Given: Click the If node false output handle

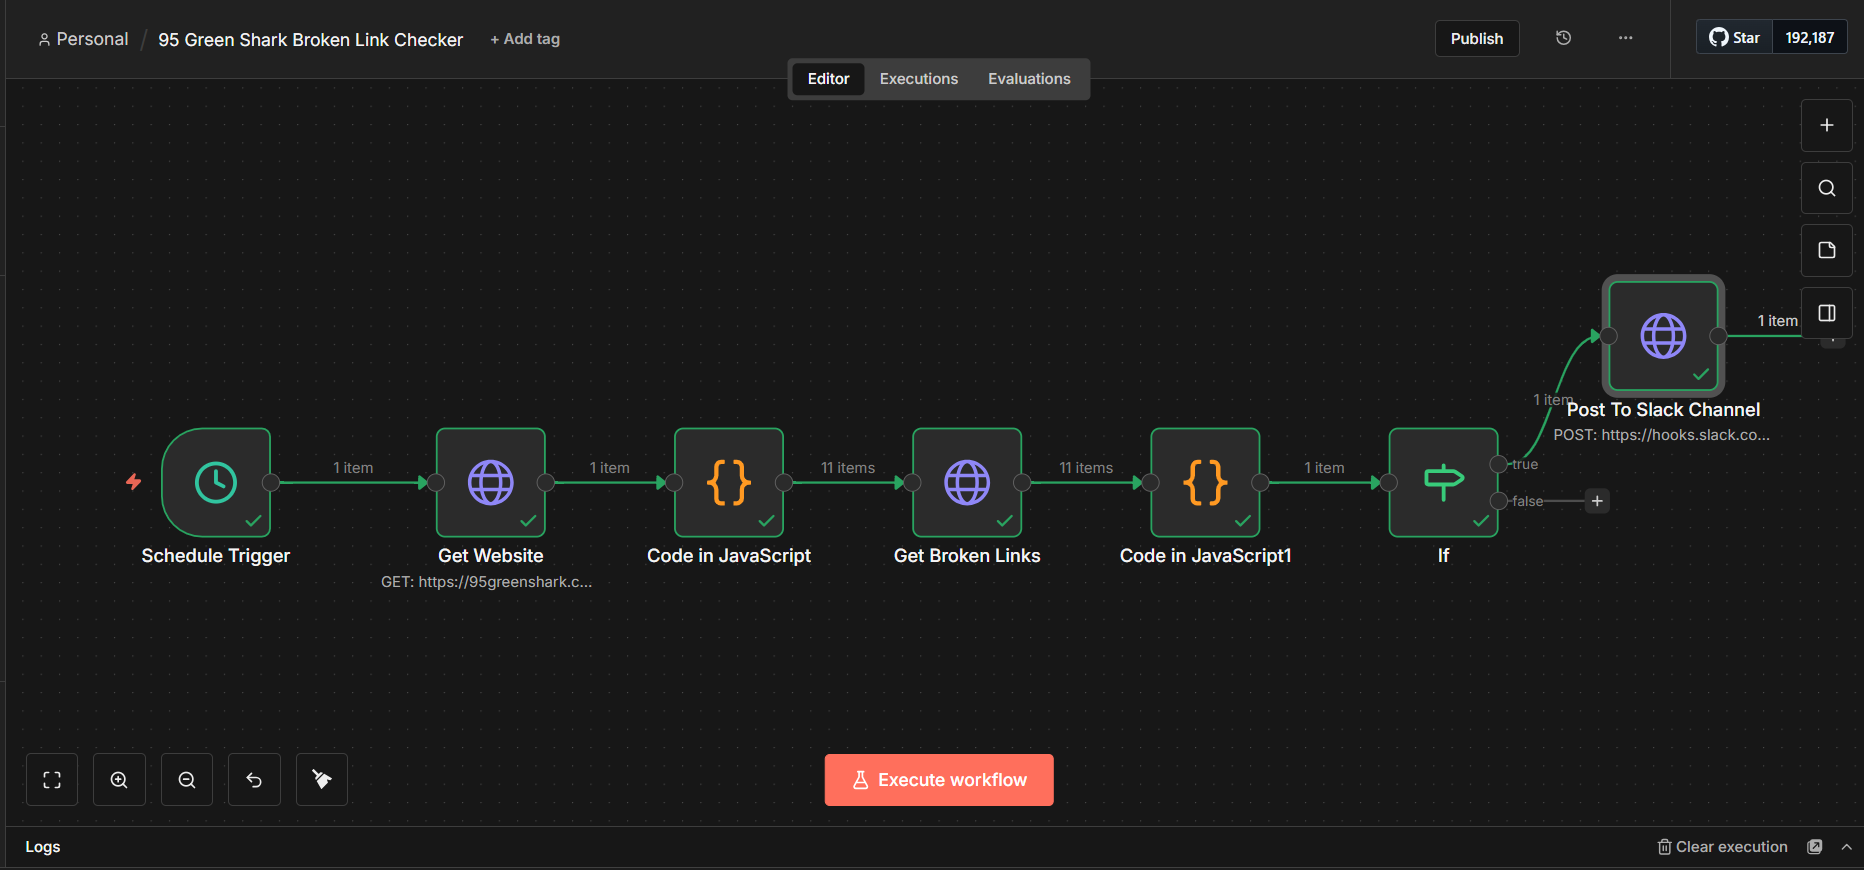Looking at the screenshot, I should pos(1498,501).
